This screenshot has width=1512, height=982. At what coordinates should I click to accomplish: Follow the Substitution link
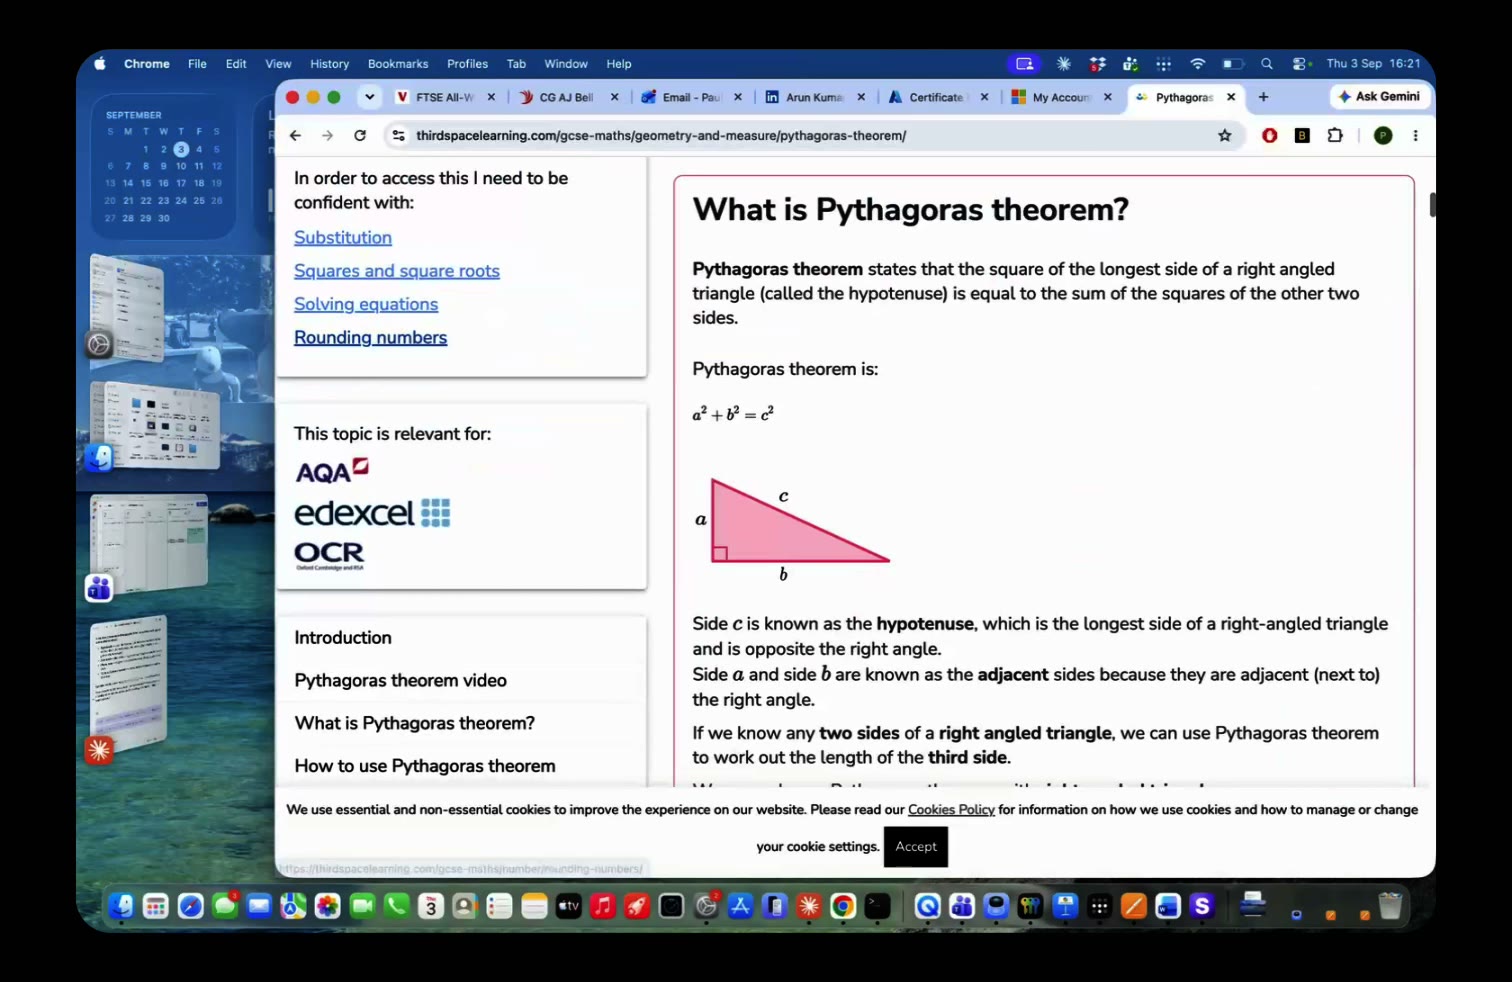[343, 238]
